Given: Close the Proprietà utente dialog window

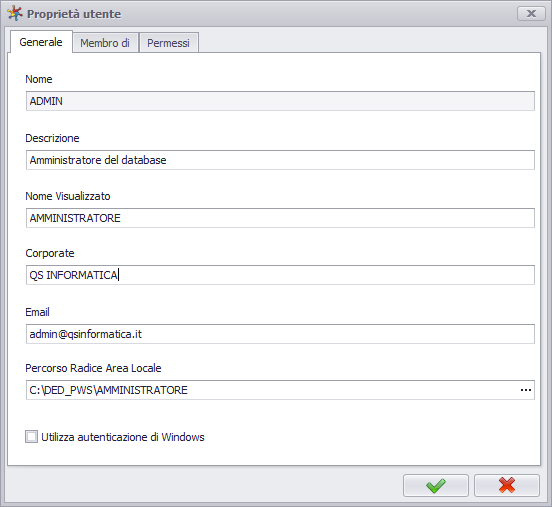Looking at the screenshot, I should pyautogui.click(x=531, y=14).
